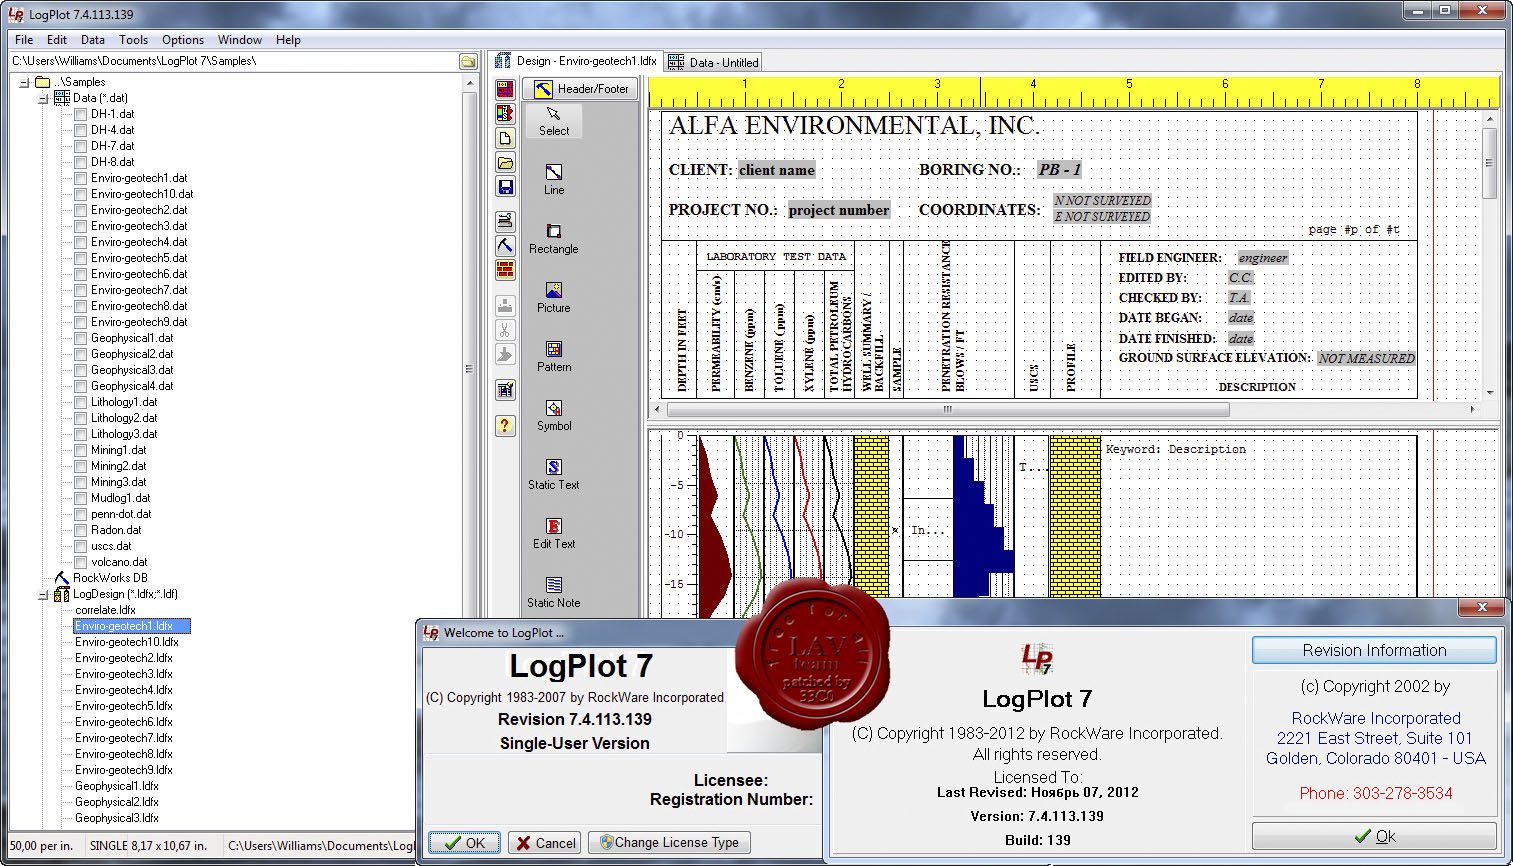Tick the Lithology1.dat checkbox
This screenshot has height=866, width=1513.
click(81, 402)
